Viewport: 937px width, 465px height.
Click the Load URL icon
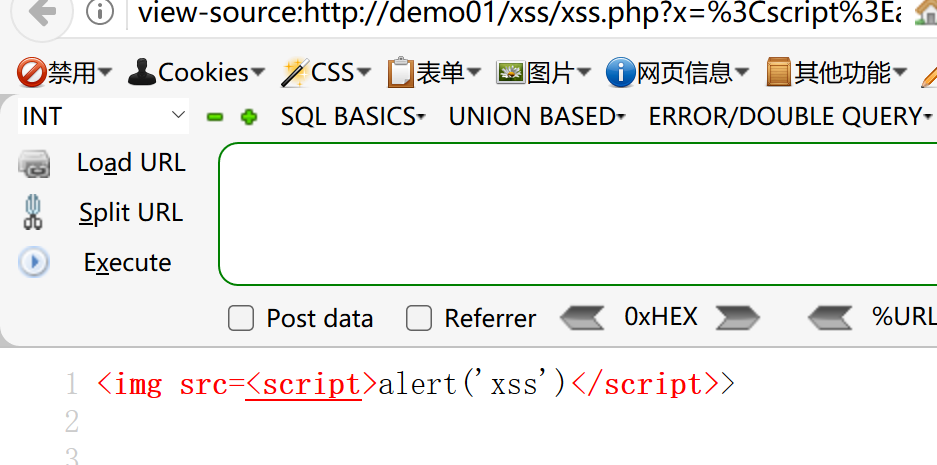[x=34, y=163]
